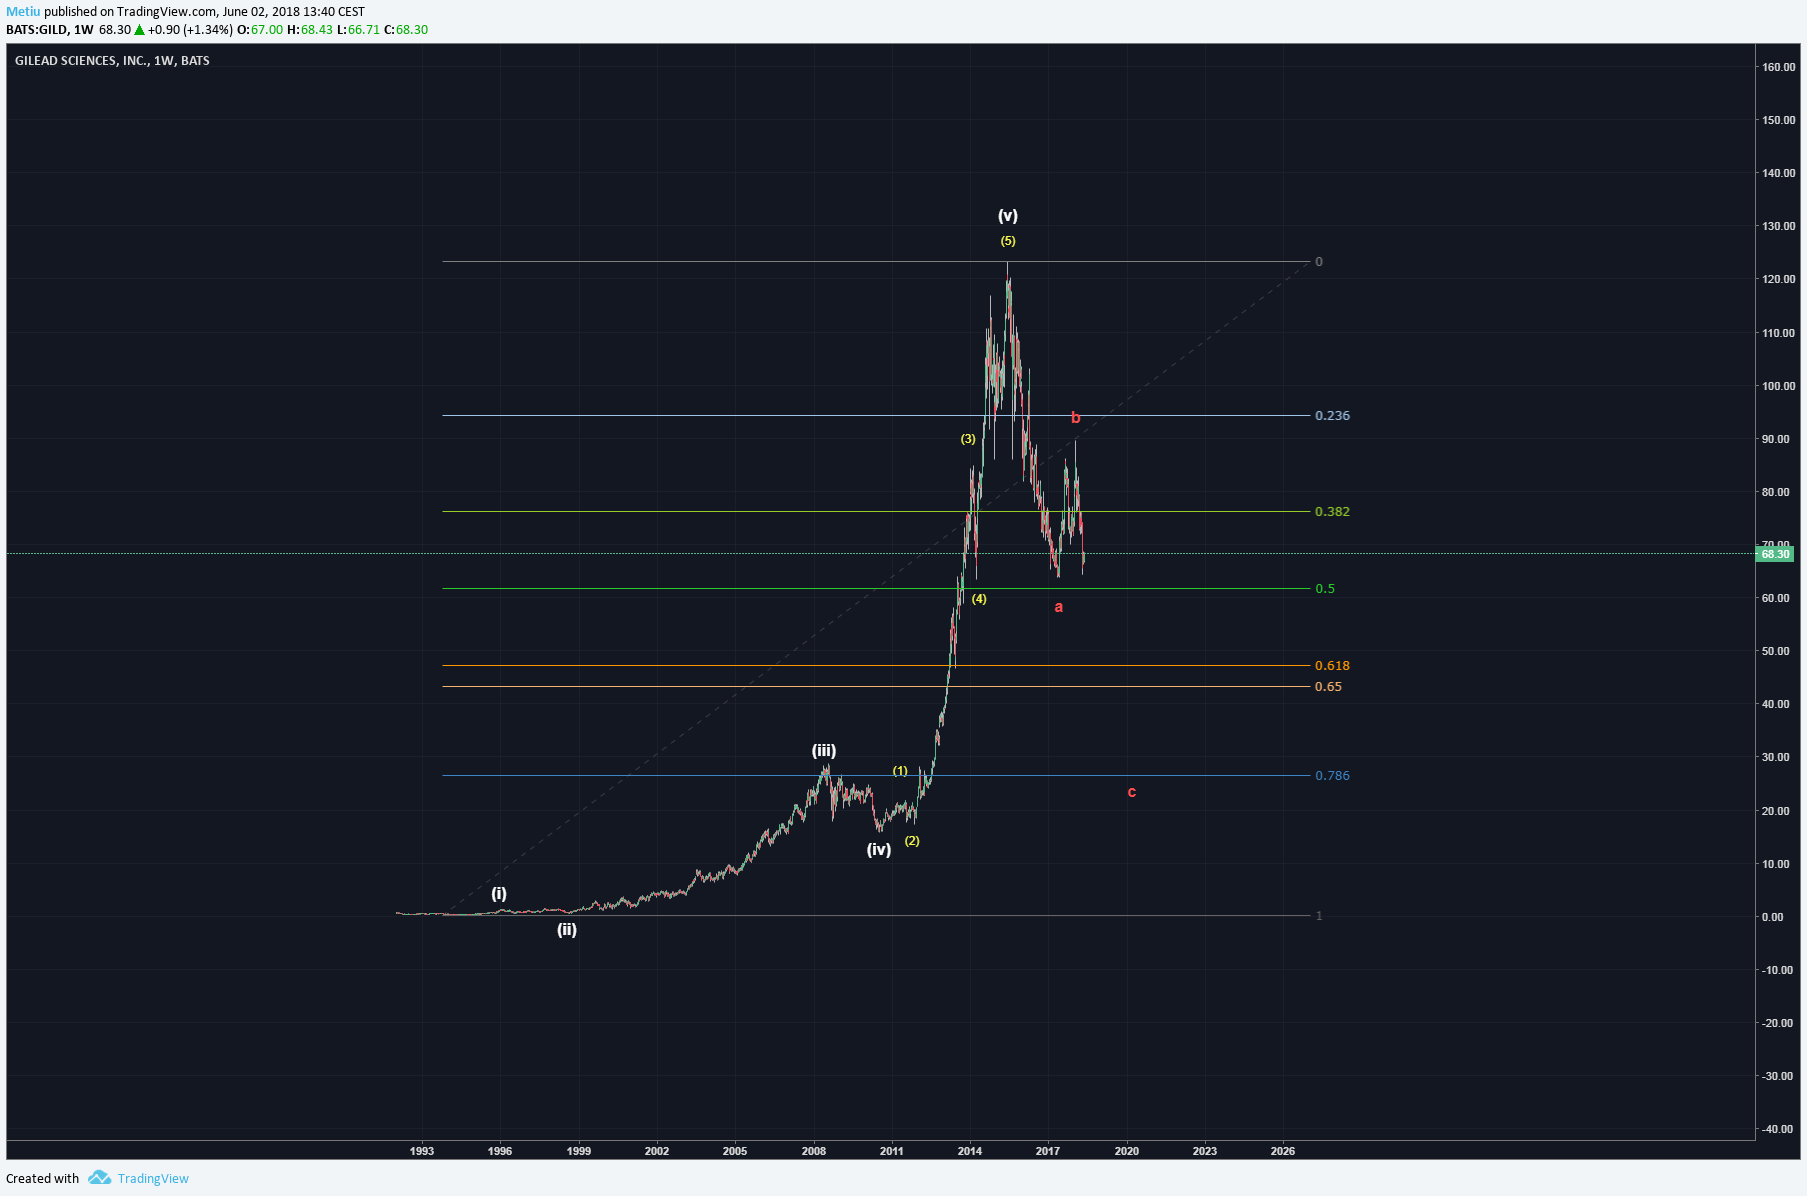Click the GILEAD SCIENCES, INC., 1W, BATS chart title

pyautogui.click(x=112, y=61)
